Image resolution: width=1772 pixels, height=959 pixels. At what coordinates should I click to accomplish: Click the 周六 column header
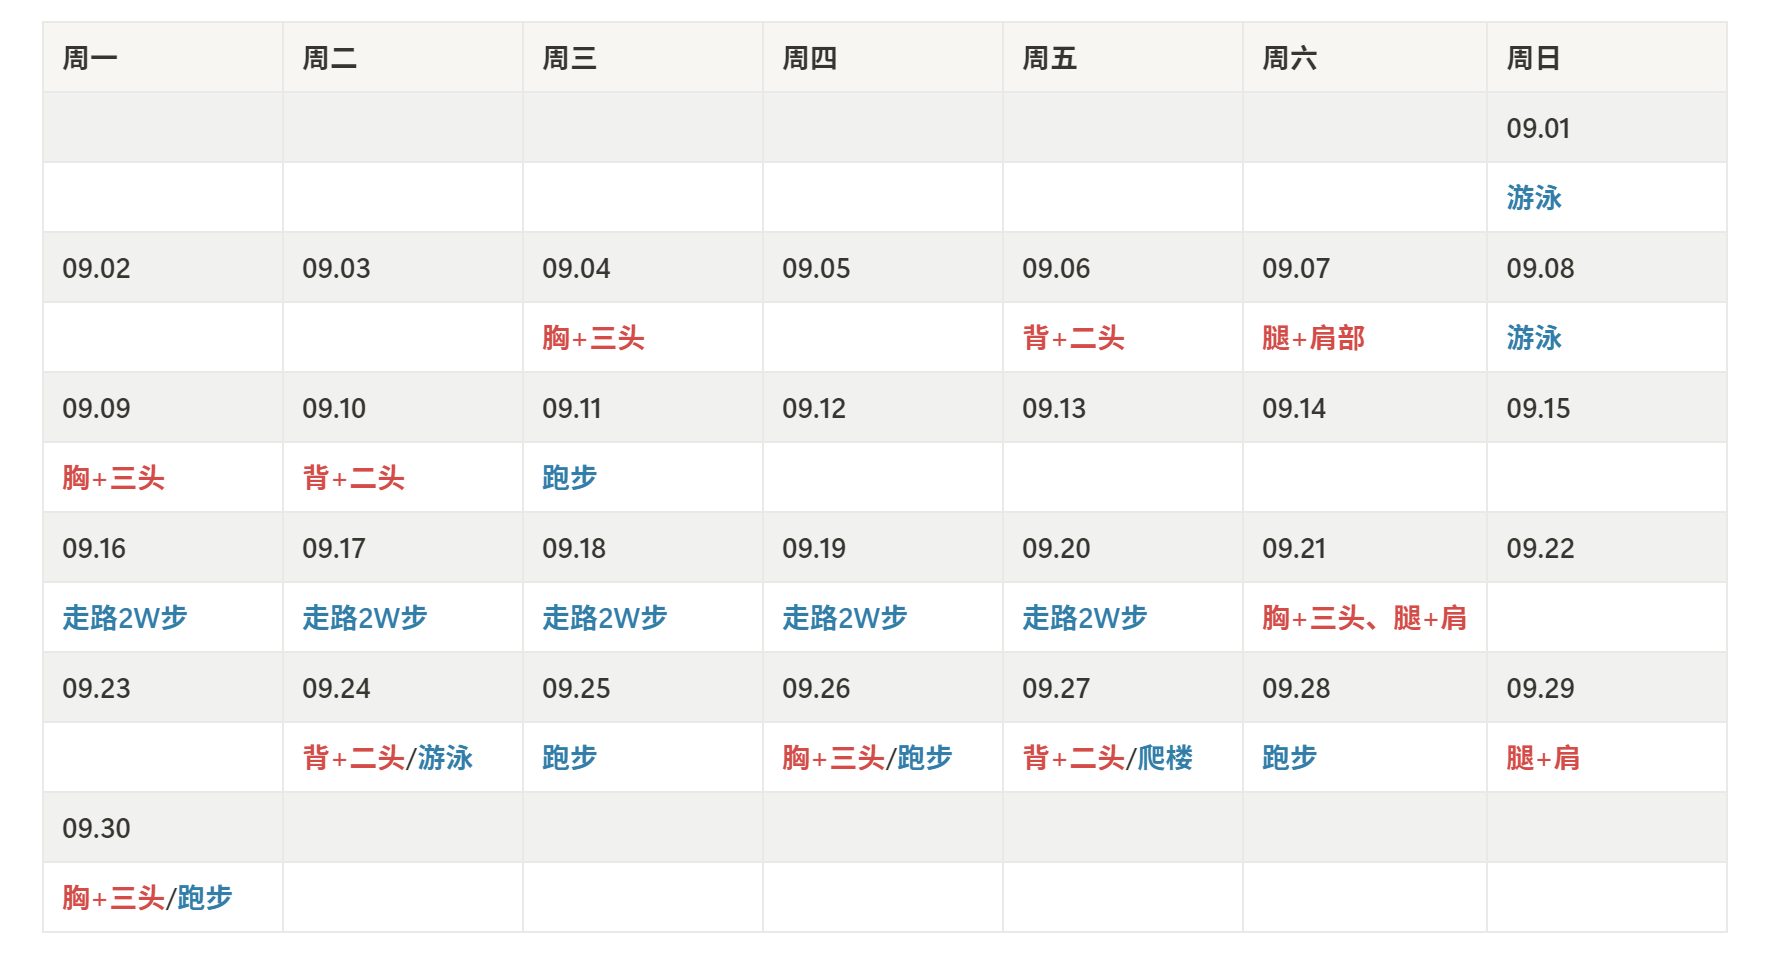[x=1365, y=58]
